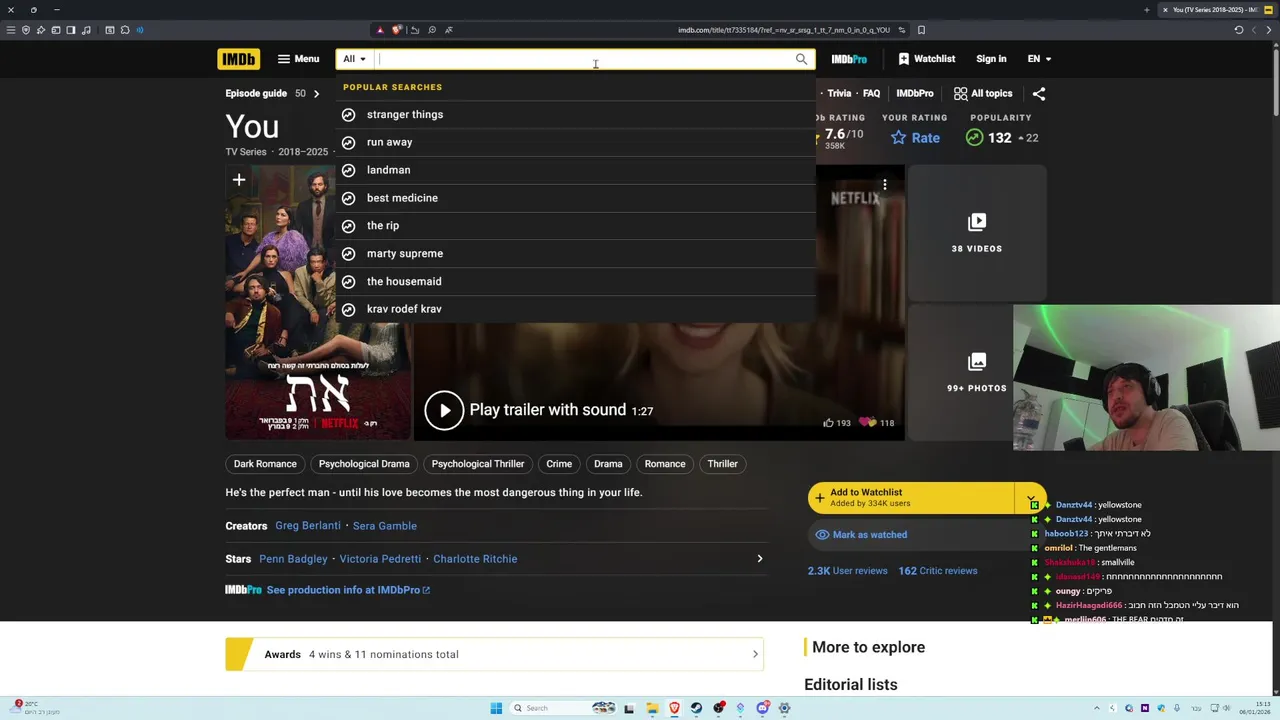
Task: Open the Watchlist from the header
Action: tap(926, 59)
